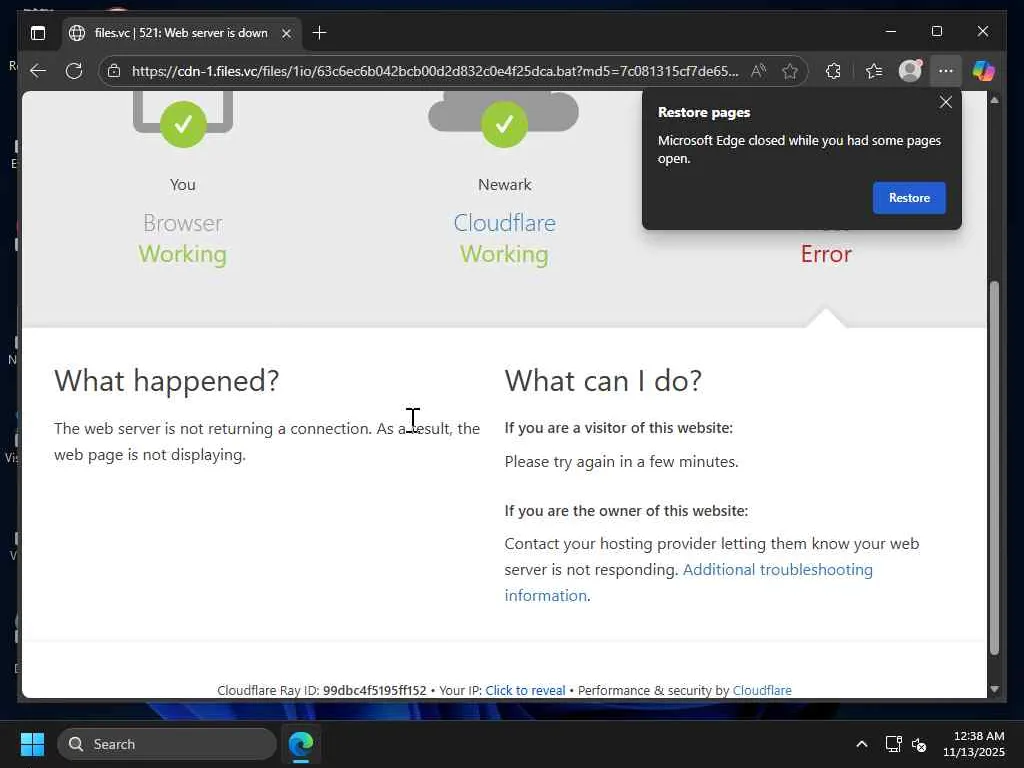Image resolution: width=1024 pixels, height=768 pixels.
Task: Open the muted volume tray icon
Action: tap(920, 744)
